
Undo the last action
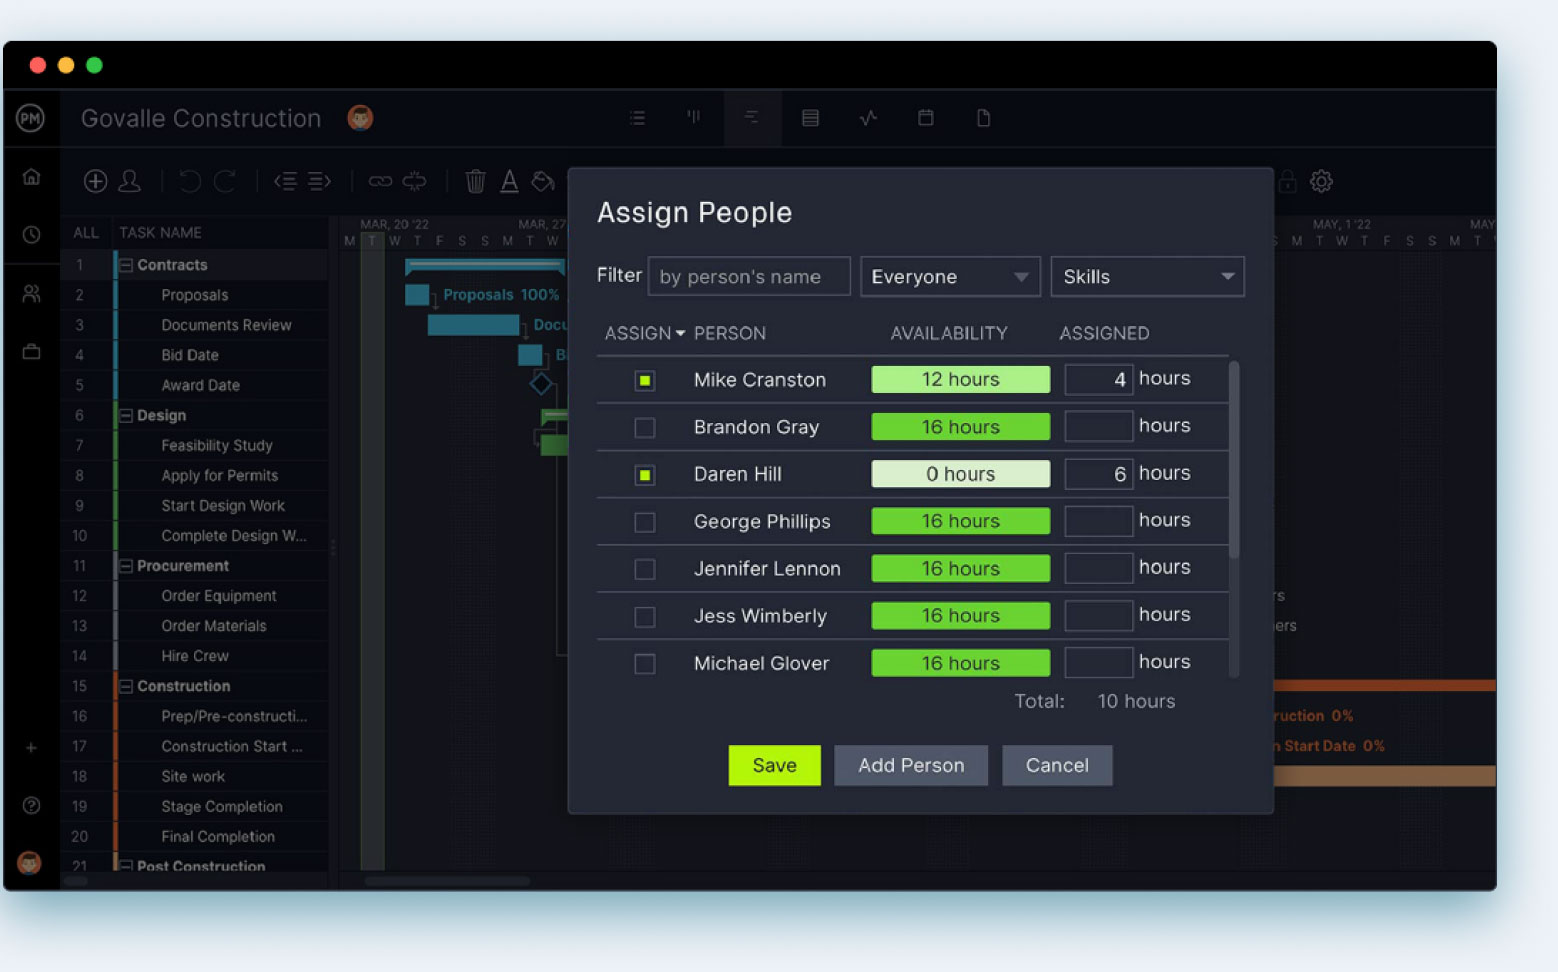coord(189,181)
